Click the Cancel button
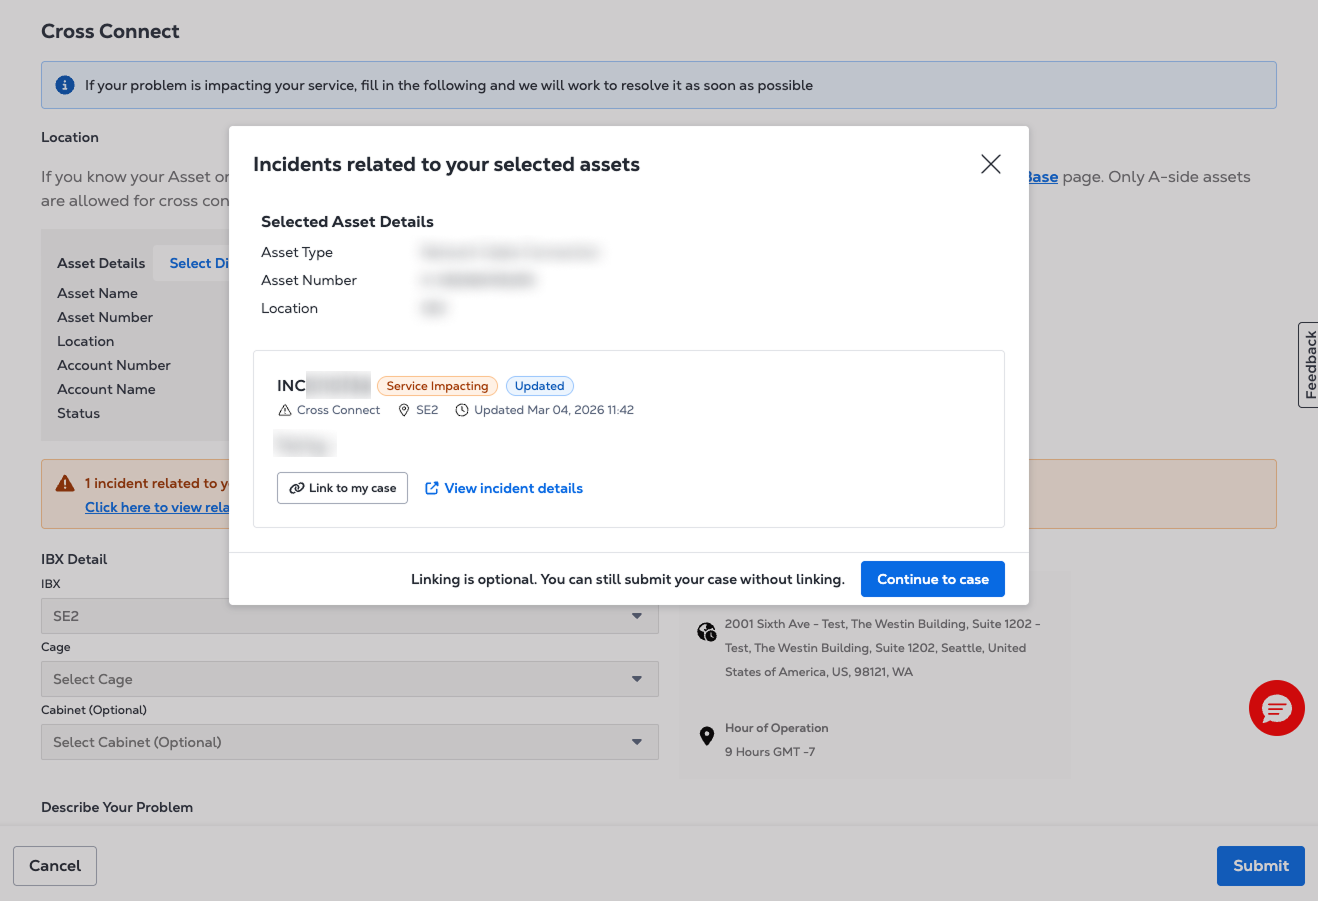 (x=55, y=866)
